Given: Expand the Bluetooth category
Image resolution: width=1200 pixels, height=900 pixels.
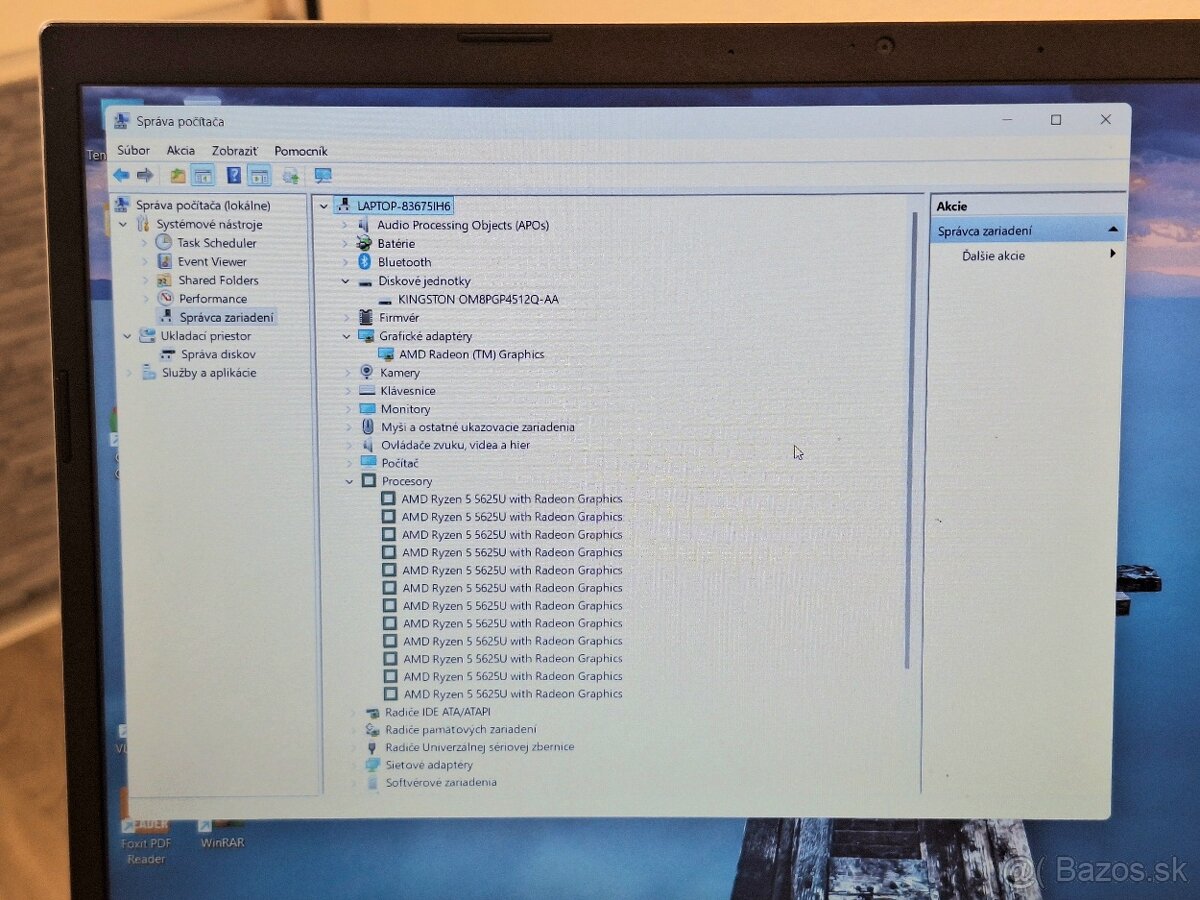Looking at the screenshot, I should tap(346, 262).
